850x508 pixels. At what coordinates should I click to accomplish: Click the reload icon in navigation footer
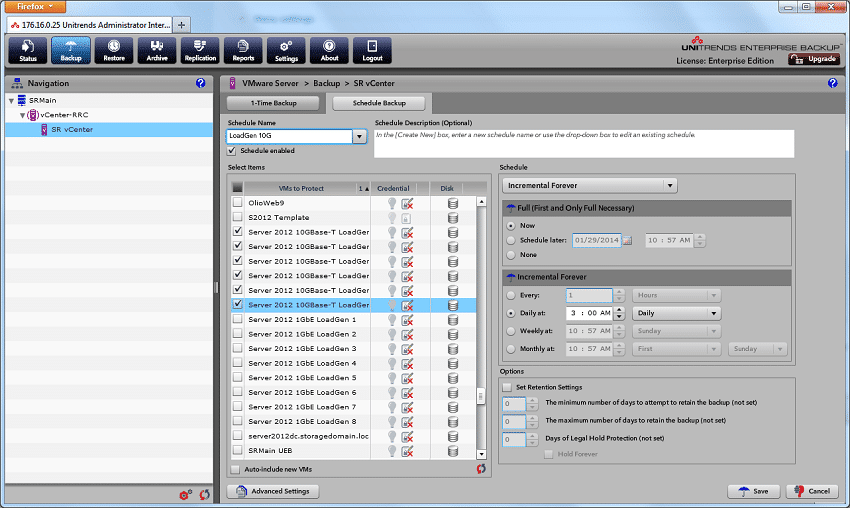point(204,494)
